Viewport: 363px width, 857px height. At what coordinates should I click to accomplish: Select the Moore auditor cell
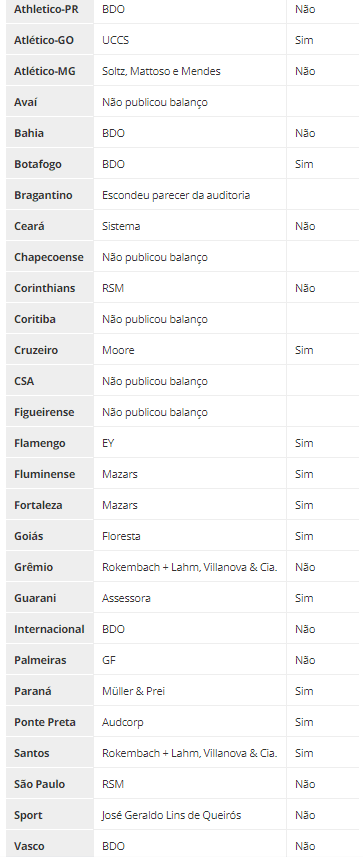click(190, 350)
